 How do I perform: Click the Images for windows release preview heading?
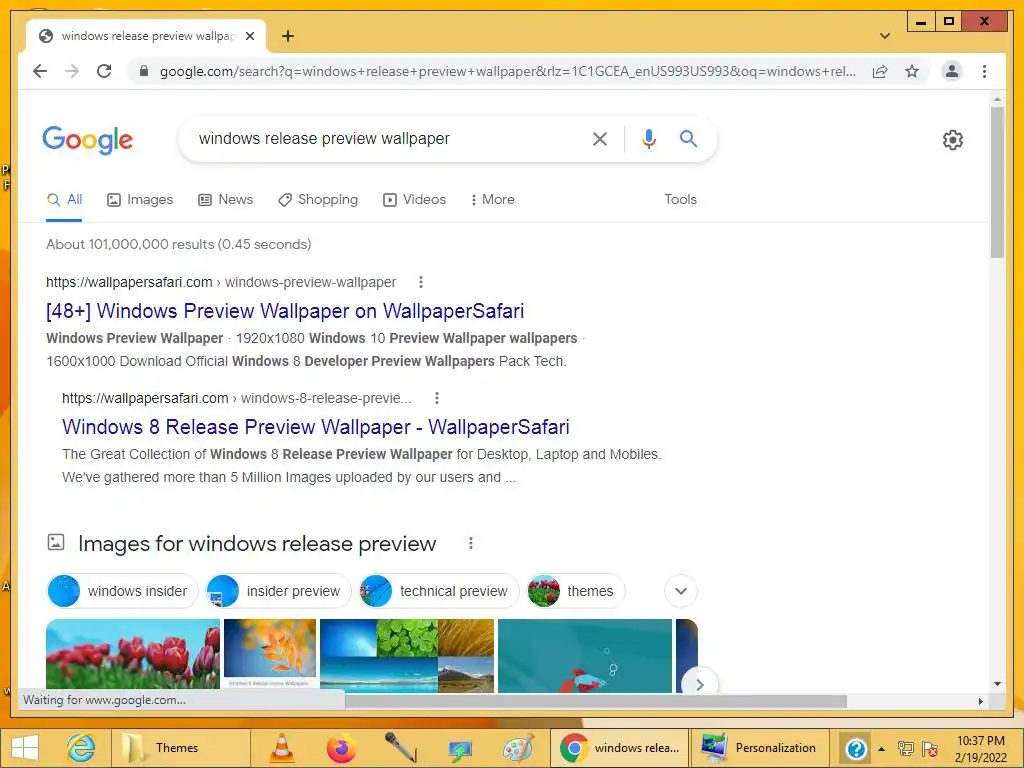[x=257, y=543]
